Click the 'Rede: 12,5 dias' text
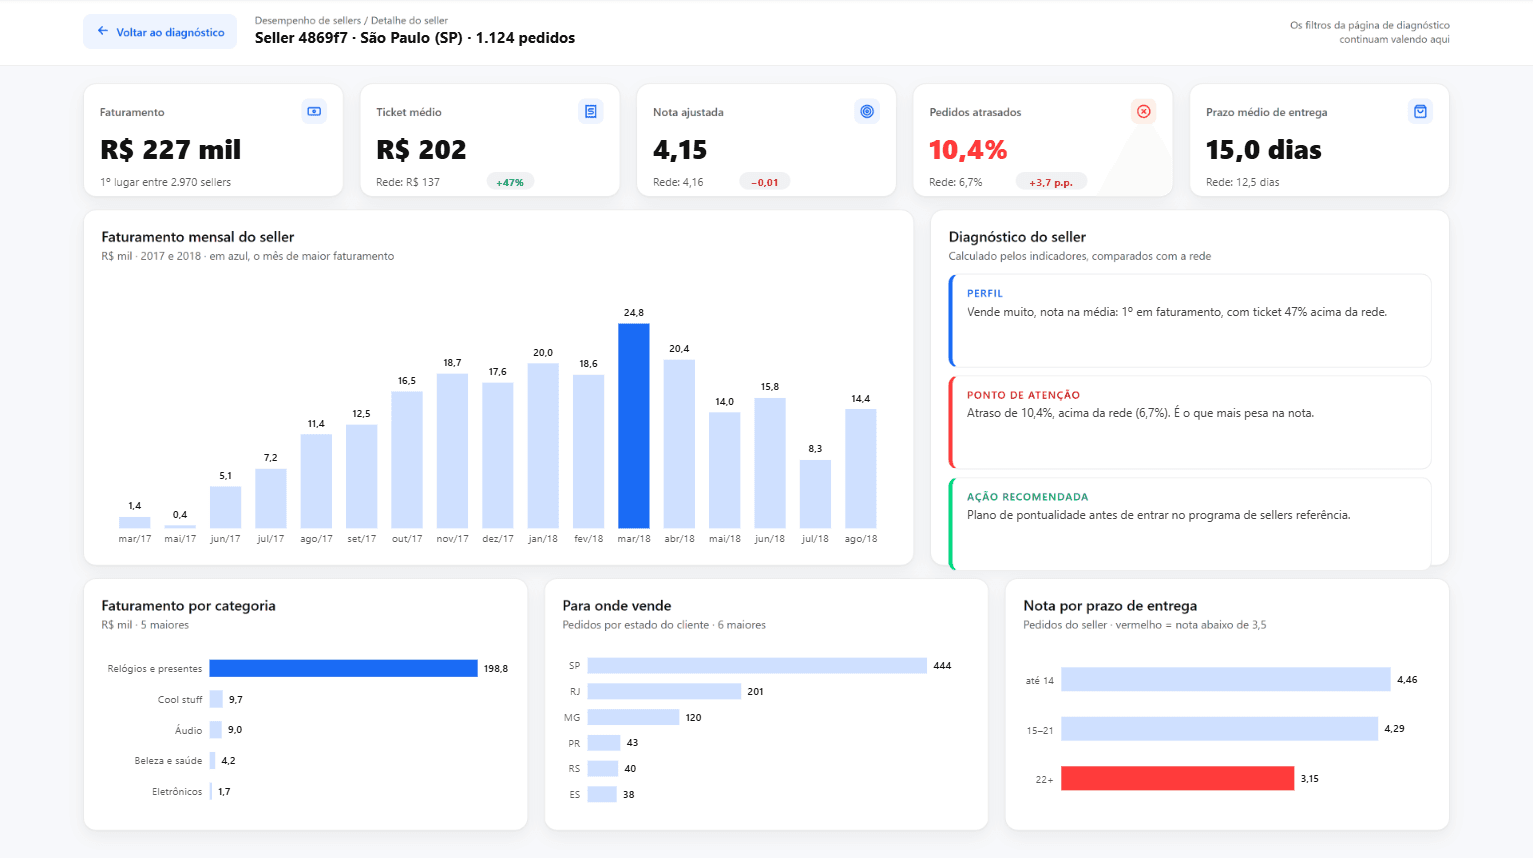This screenshot has height=858, width=1533. coord(1243,182)
